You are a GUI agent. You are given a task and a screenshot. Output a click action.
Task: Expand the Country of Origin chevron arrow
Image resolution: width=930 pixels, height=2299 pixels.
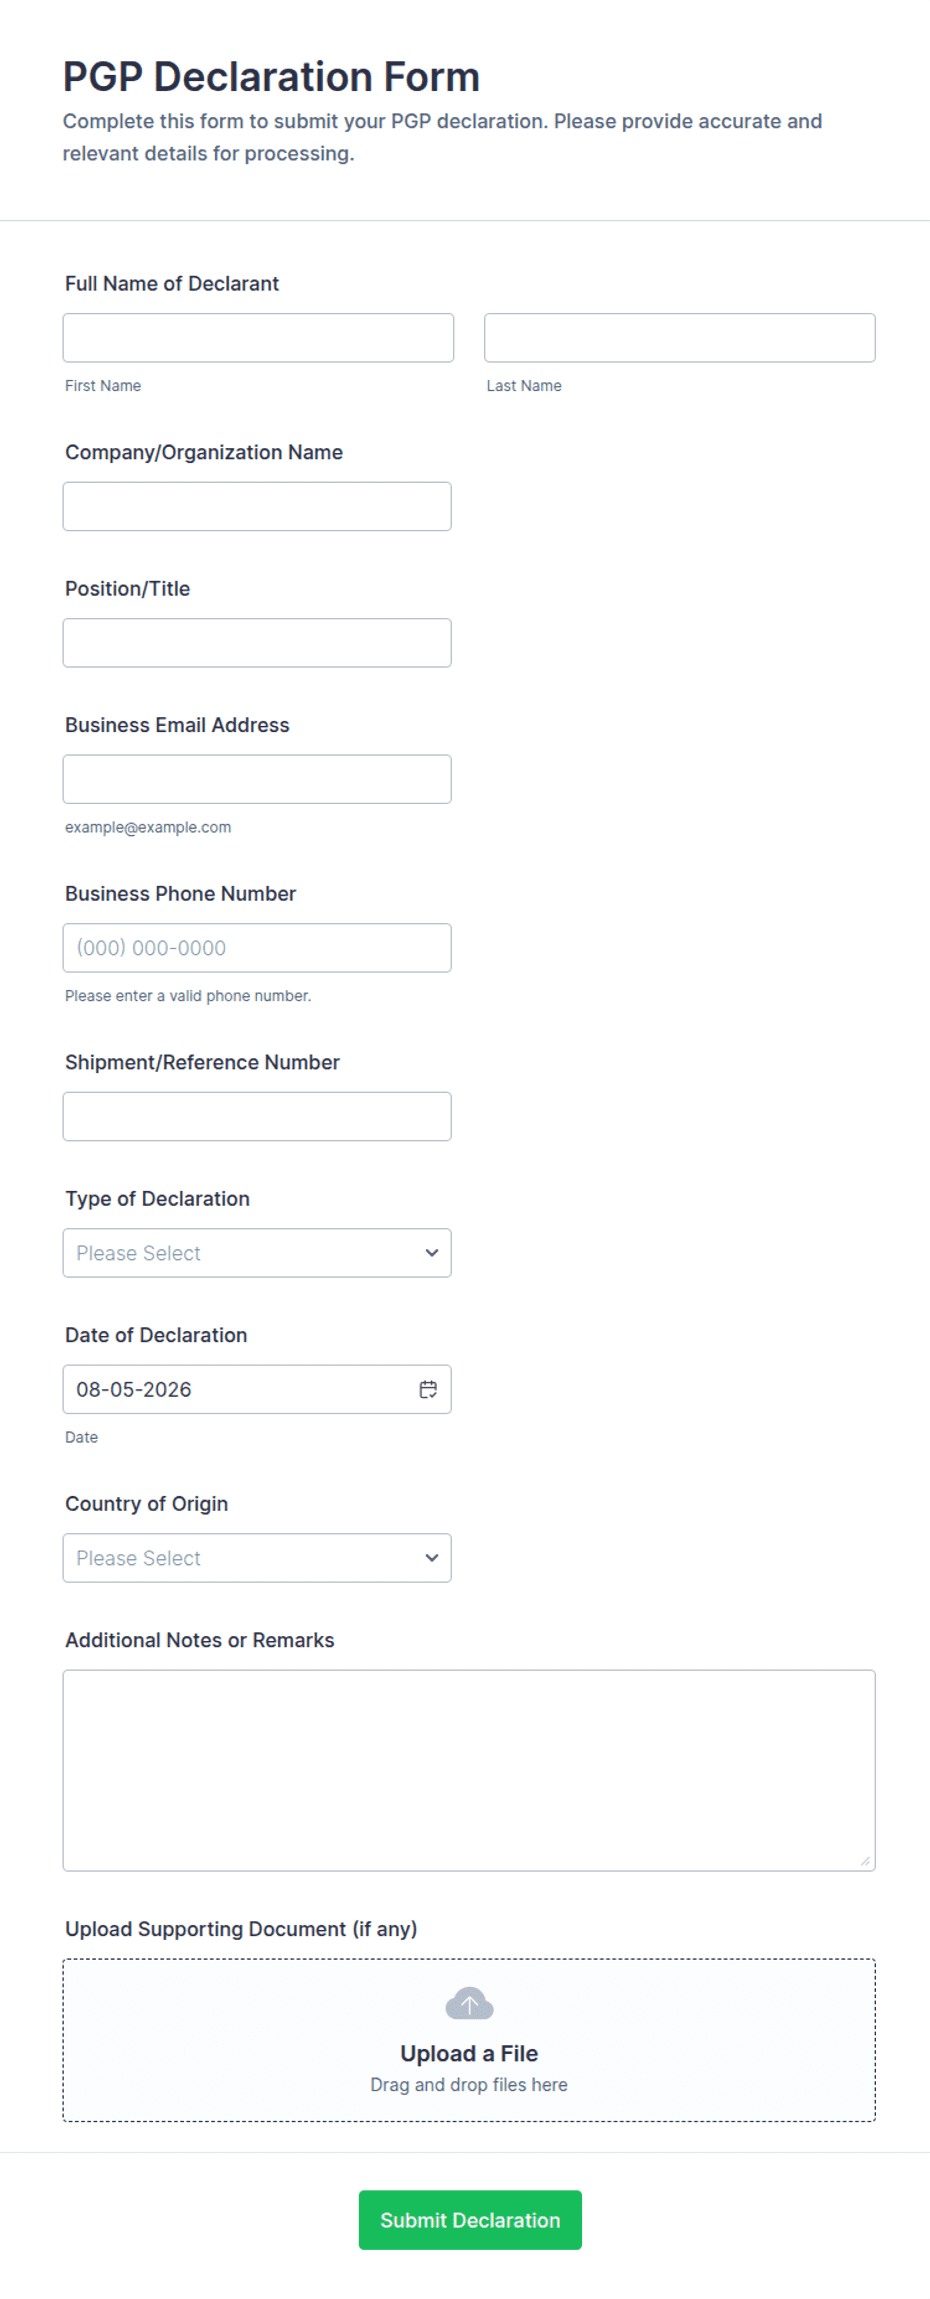(x=432, y=1558)
